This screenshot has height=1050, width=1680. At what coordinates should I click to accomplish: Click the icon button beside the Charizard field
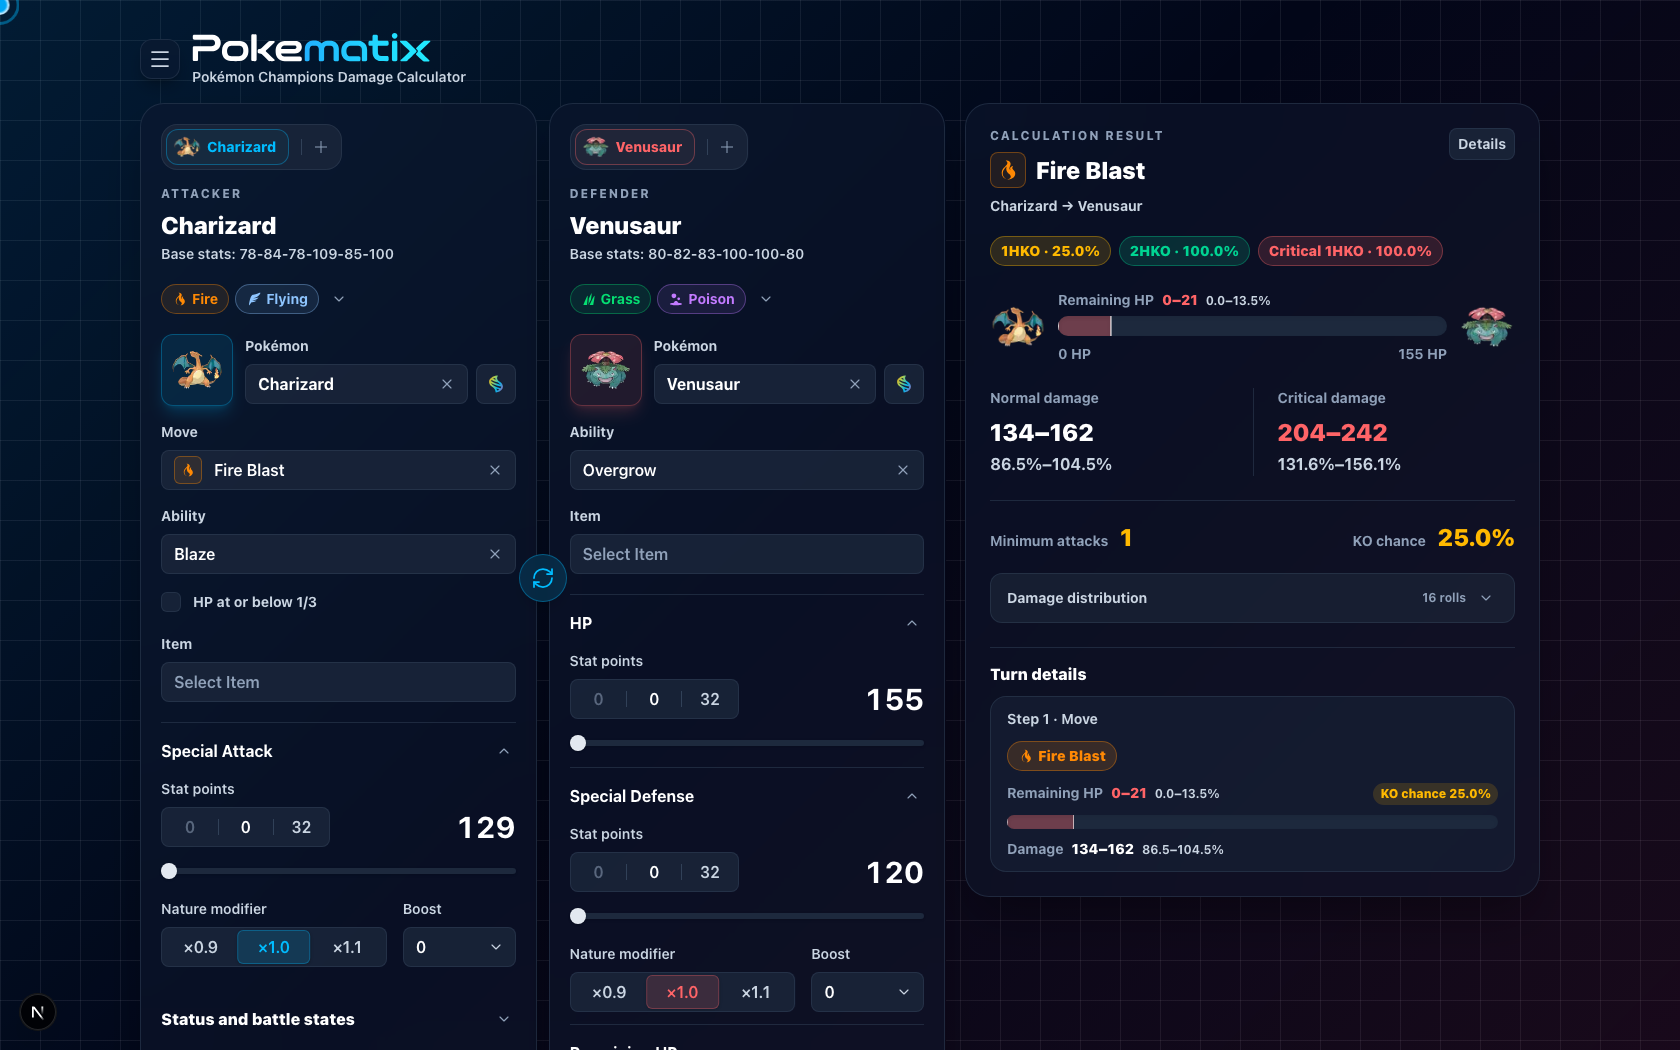point(496,384)
